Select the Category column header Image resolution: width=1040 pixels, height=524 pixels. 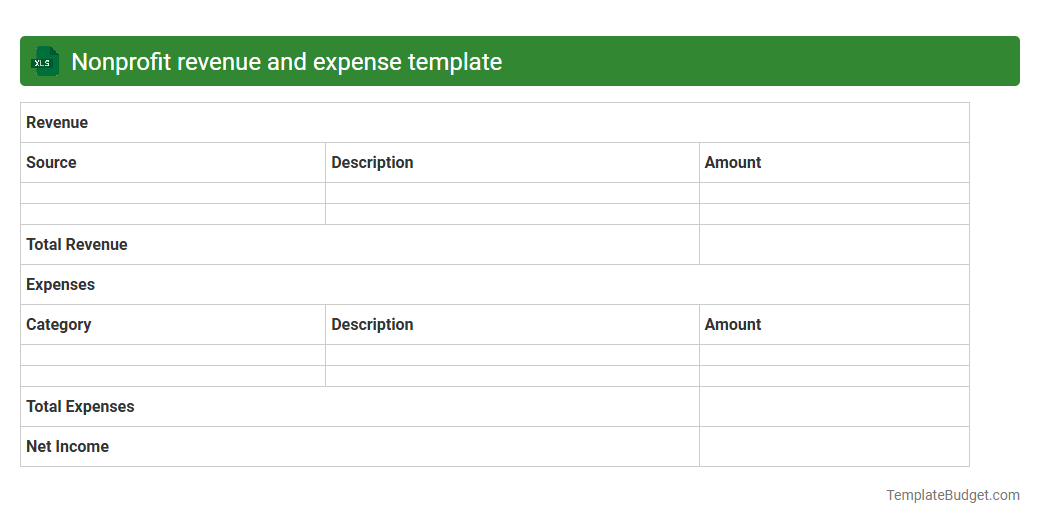tap(173, 324)
